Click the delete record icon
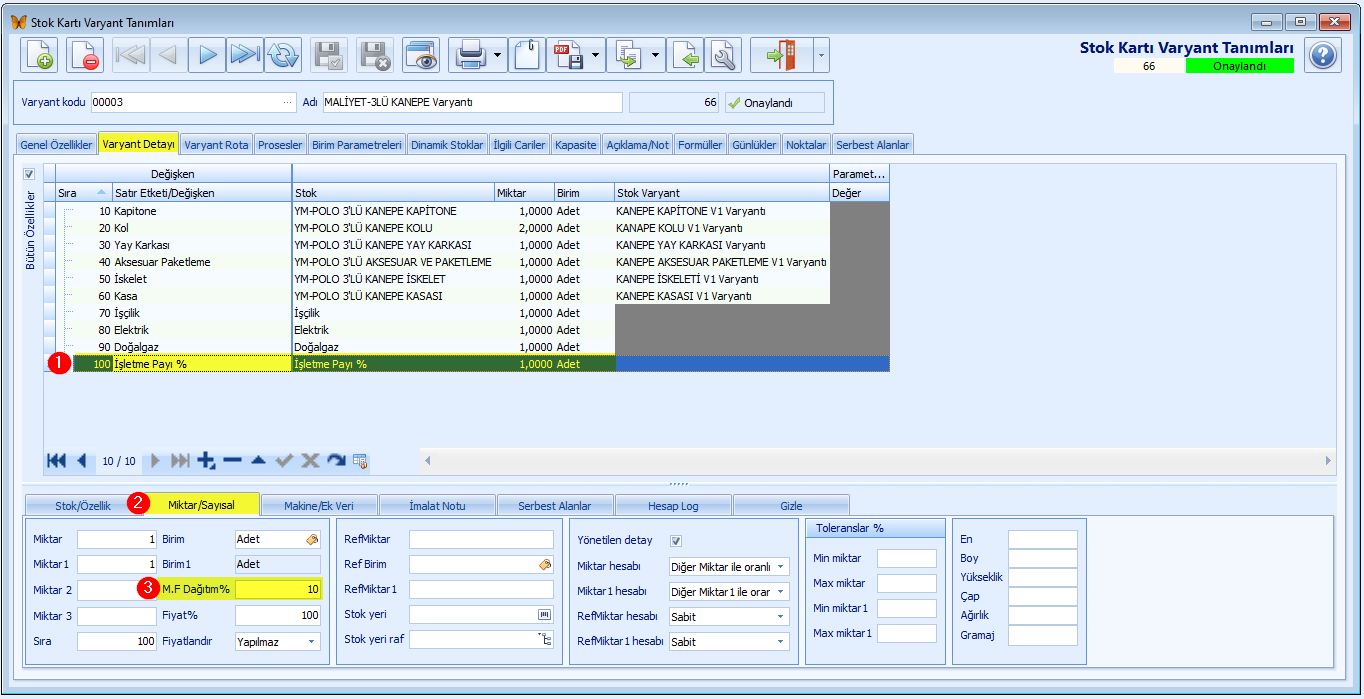Screen dimensions: 1364x699 click(85, 55)
